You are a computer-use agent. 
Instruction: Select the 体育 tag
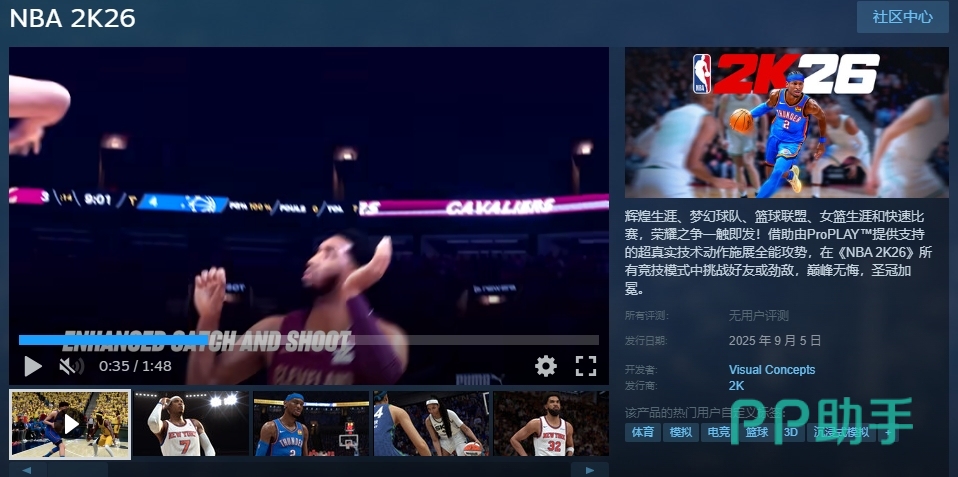click(643, 433)
